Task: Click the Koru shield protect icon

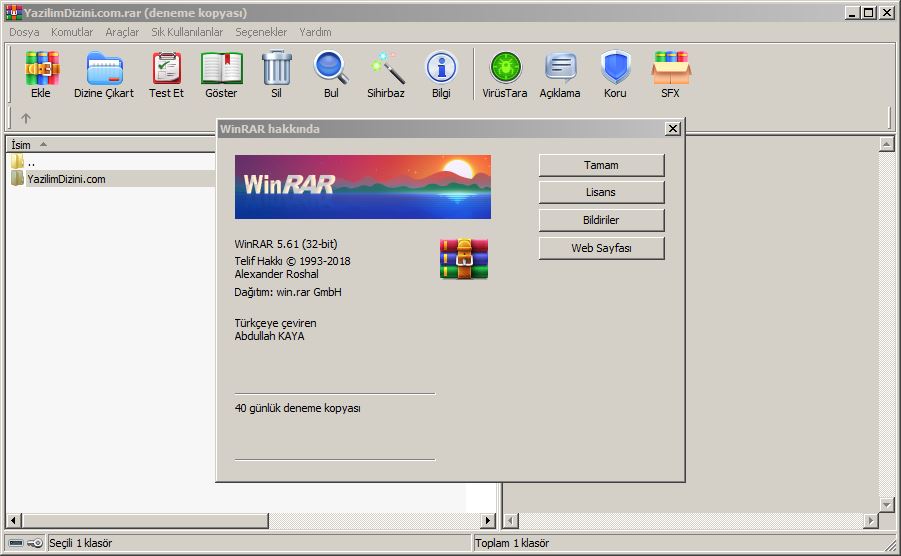Action: point(615,68)
